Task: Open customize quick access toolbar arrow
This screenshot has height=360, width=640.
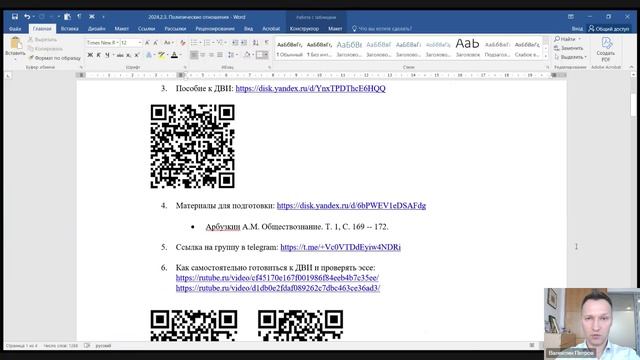Action: coord(103,17)
